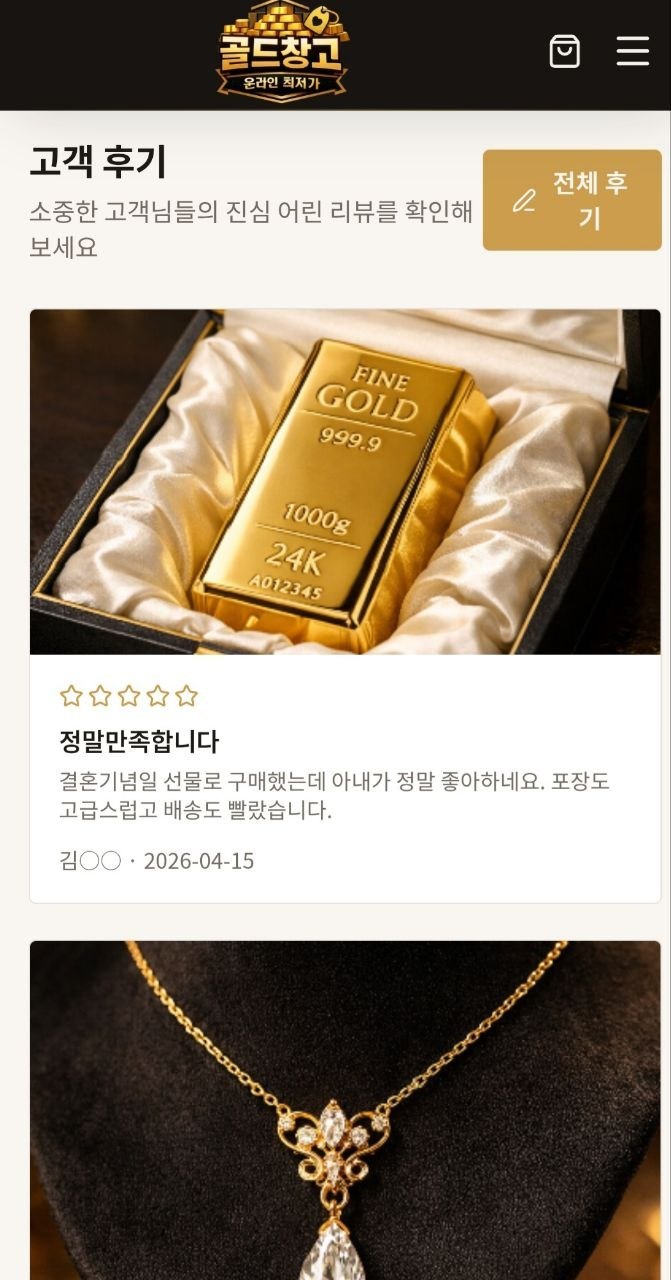
Task: Click the review date 2026-04-15
Action: point(199,861)
